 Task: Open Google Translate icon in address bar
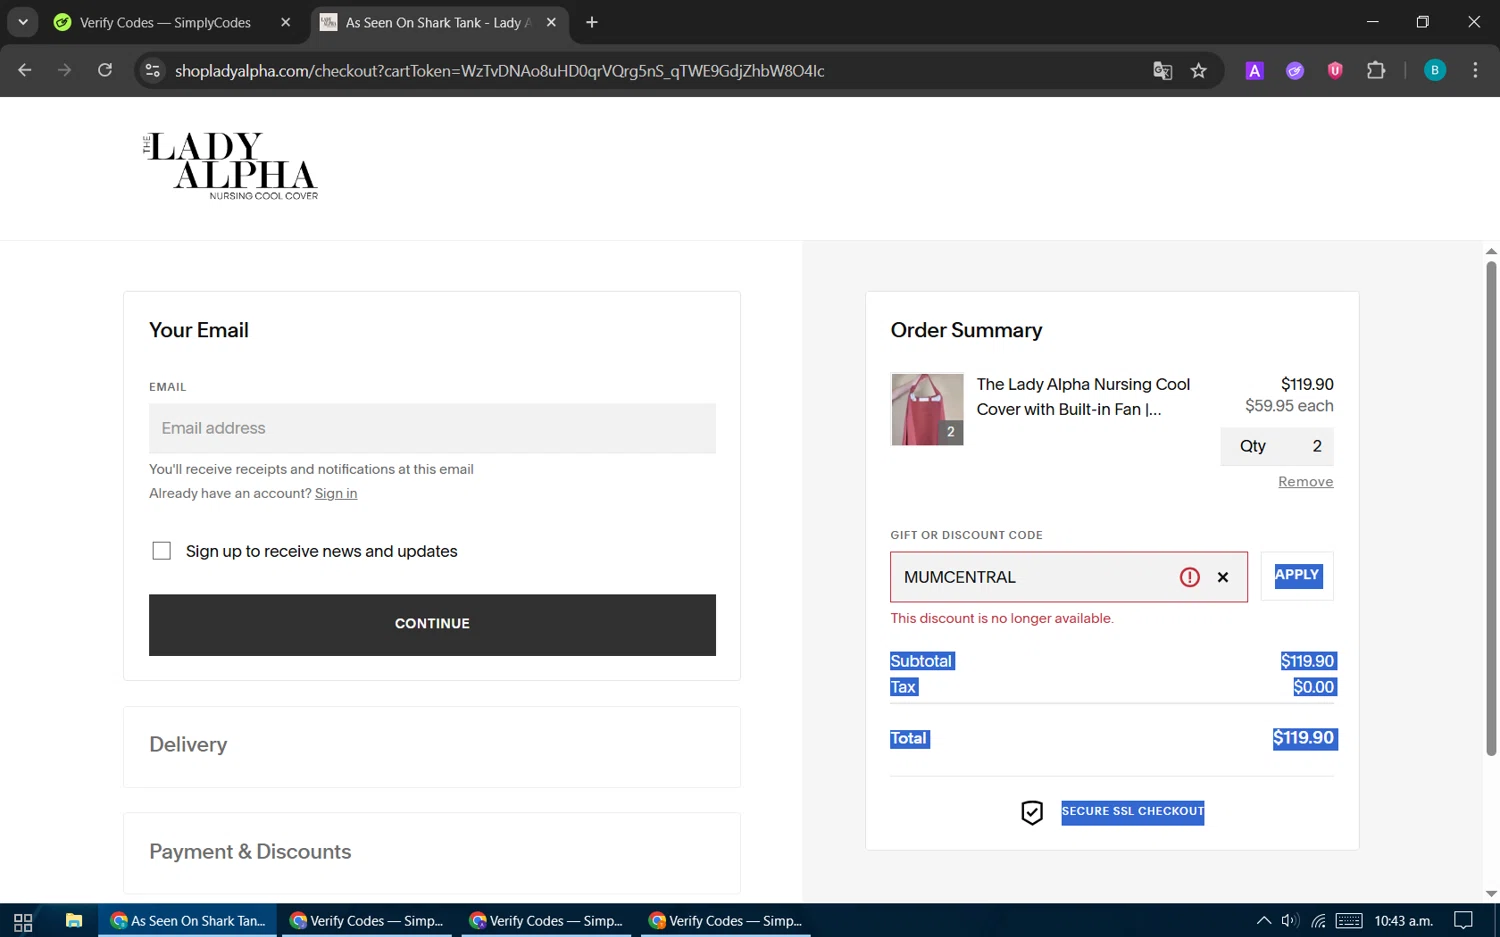click(x=1162, y=70)
